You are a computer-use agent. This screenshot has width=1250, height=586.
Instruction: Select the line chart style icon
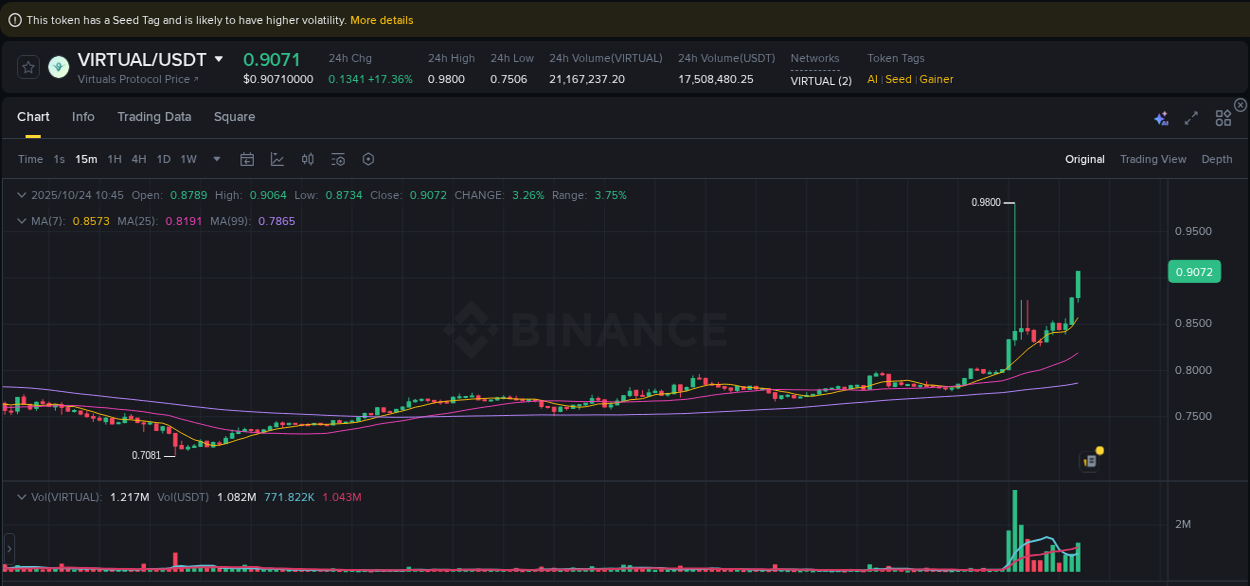[277, 159]
